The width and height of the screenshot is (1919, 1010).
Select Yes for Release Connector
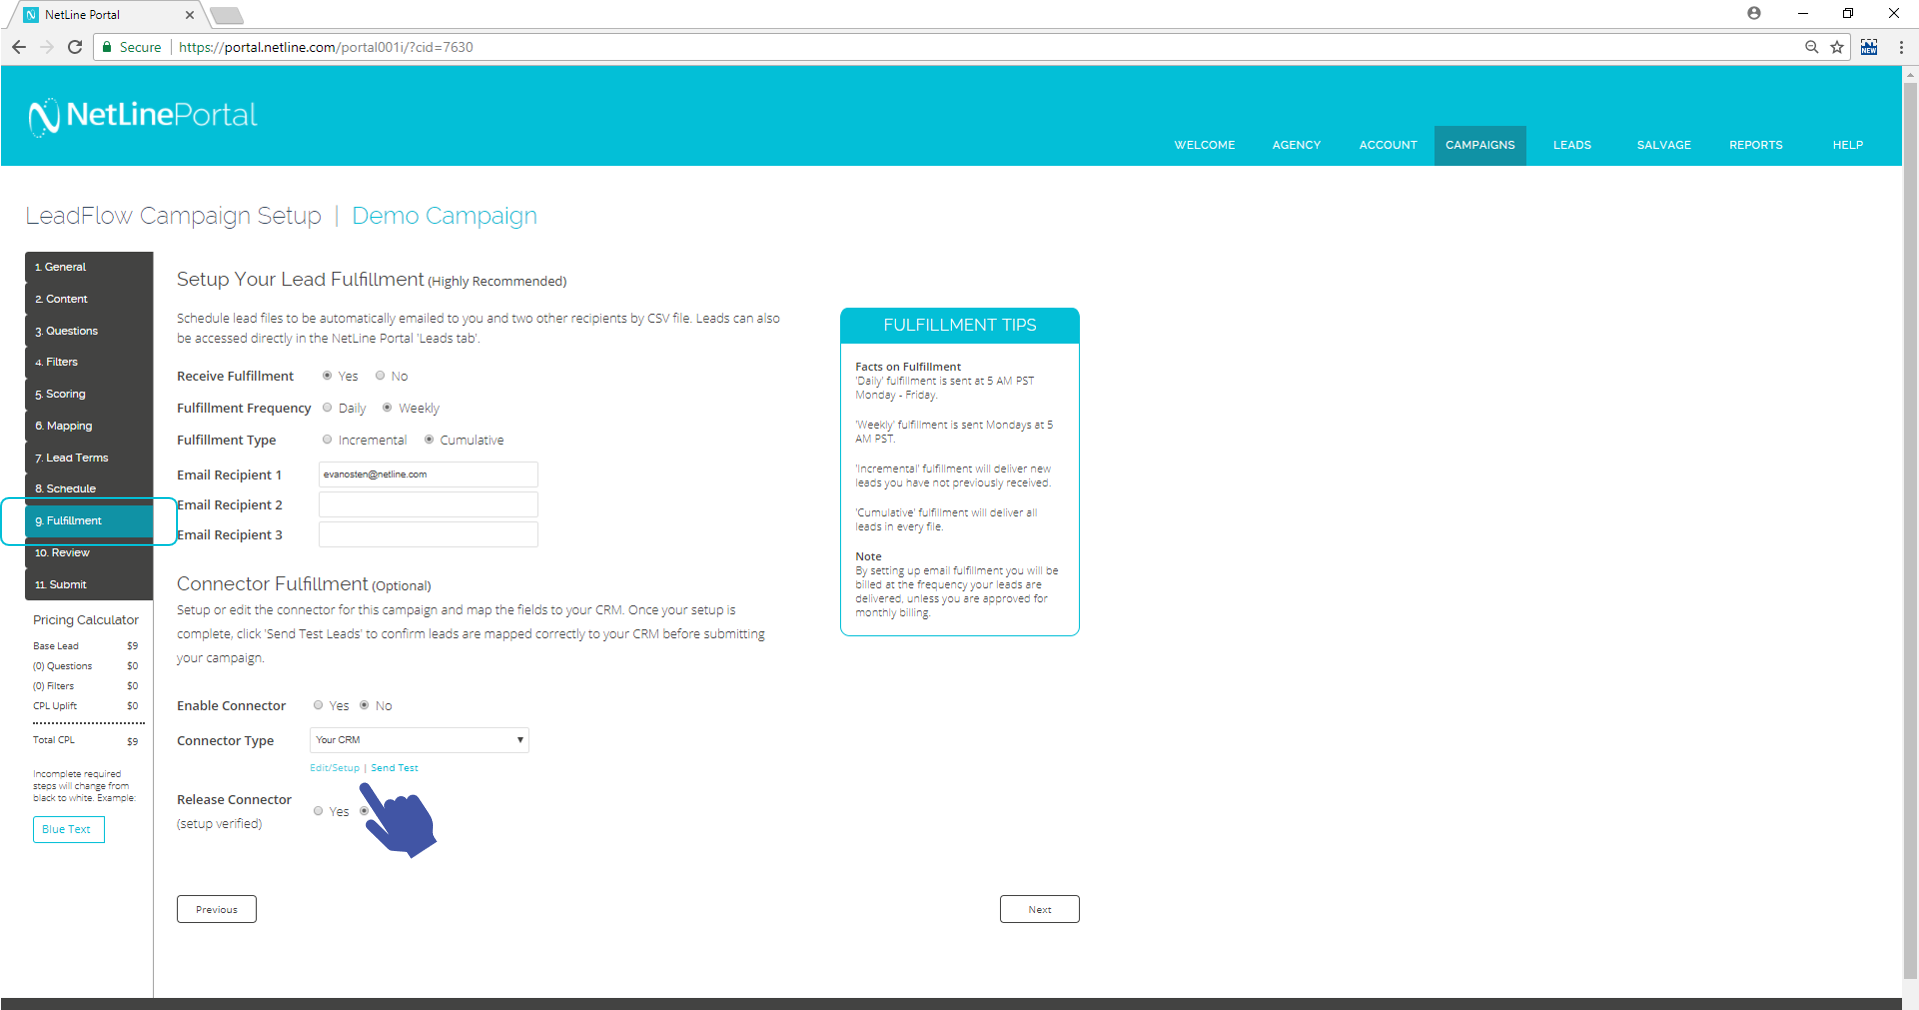point(318,811)
